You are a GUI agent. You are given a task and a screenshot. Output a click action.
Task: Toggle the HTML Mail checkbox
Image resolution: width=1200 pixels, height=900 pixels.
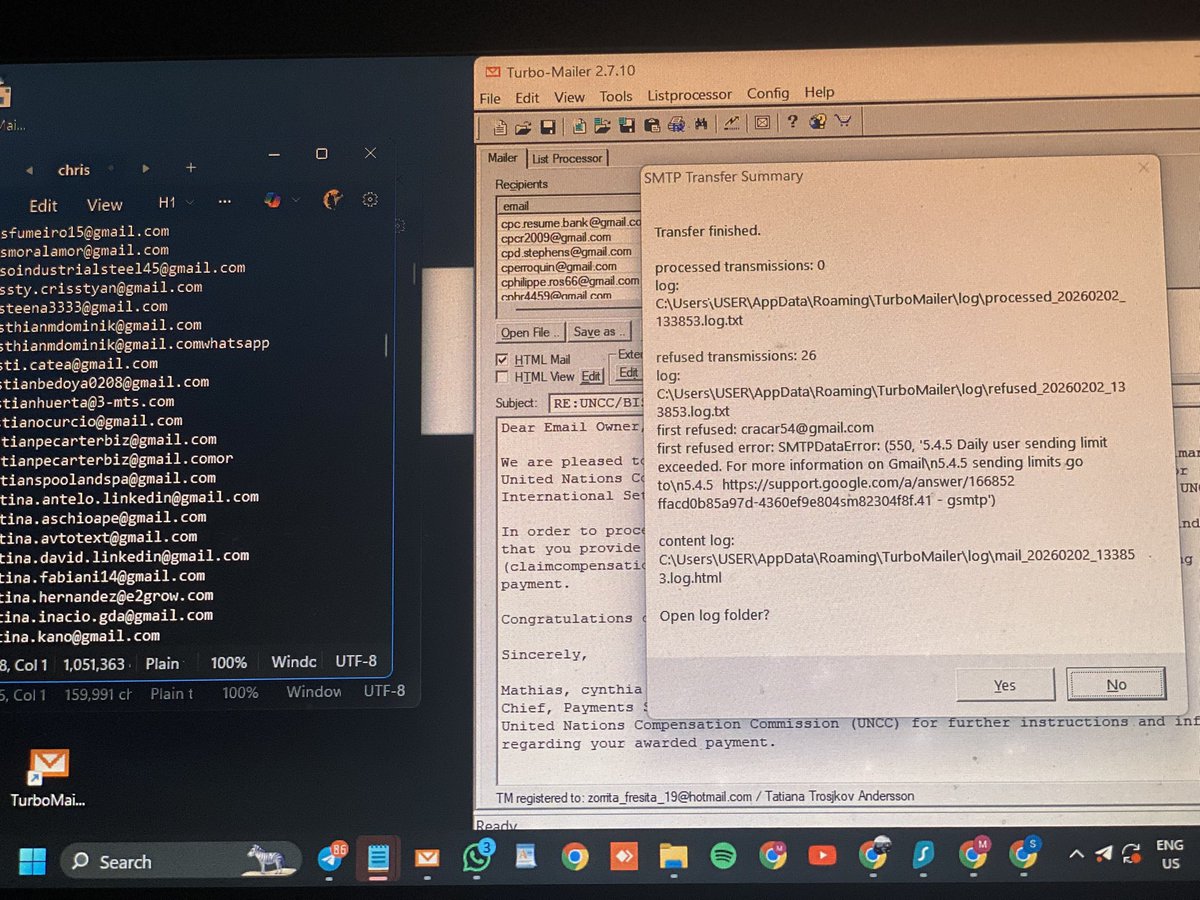tap(503, 360)
